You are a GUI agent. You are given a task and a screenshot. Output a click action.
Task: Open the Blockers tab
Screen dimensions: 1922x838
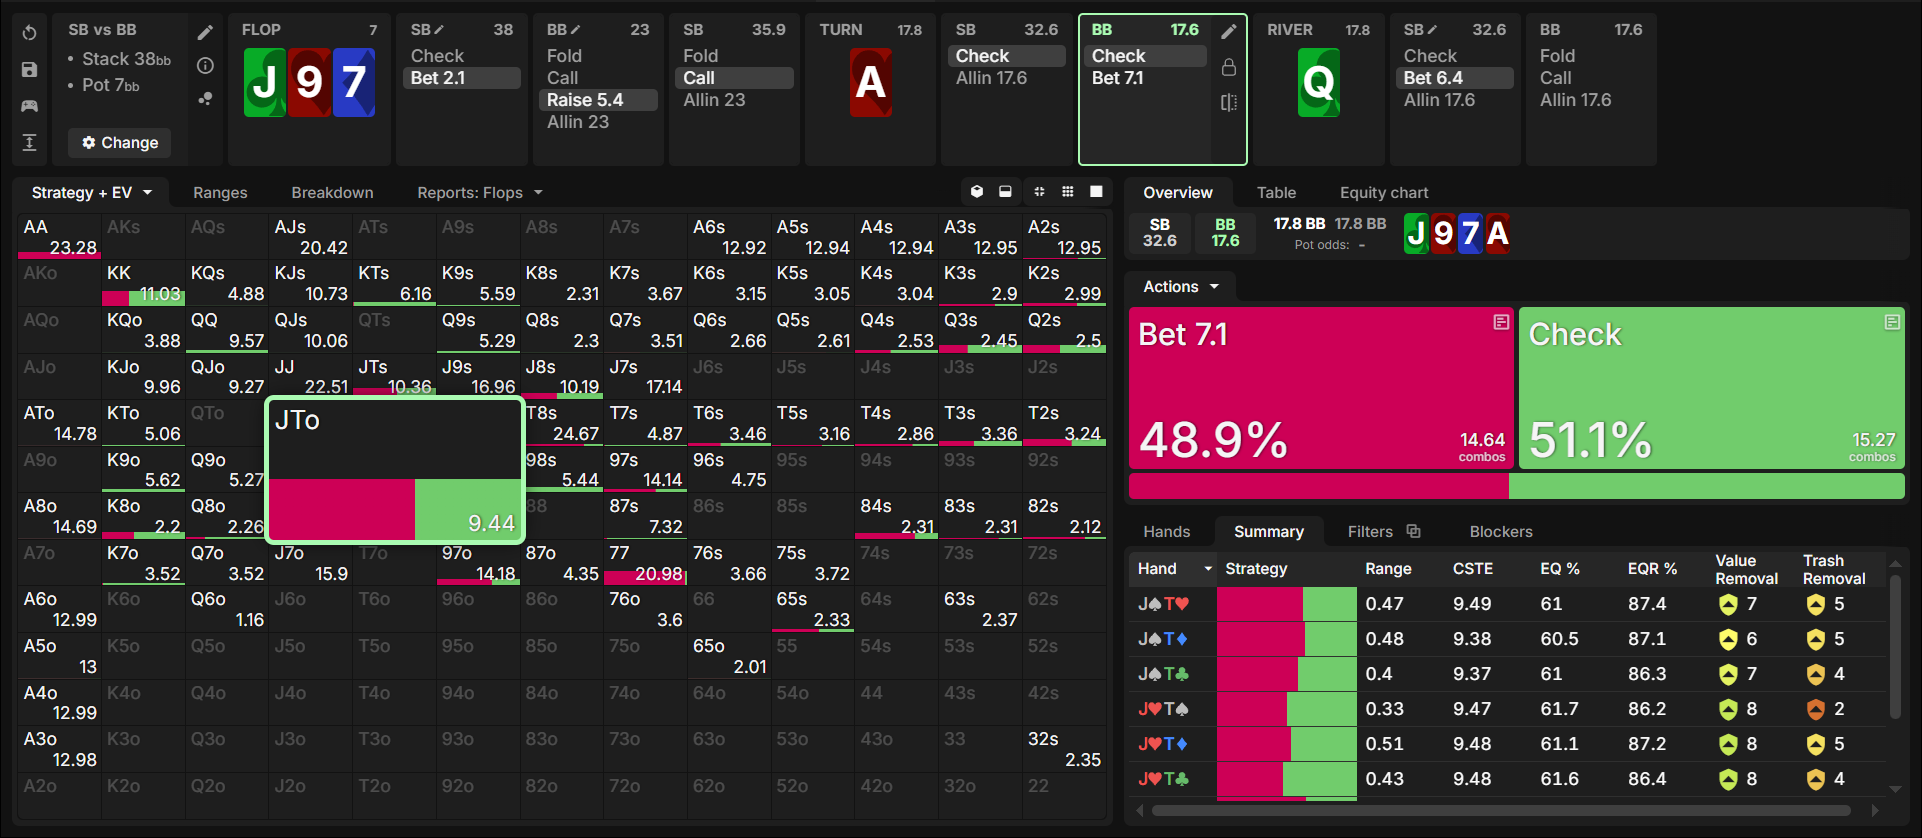coord(1501,532)
